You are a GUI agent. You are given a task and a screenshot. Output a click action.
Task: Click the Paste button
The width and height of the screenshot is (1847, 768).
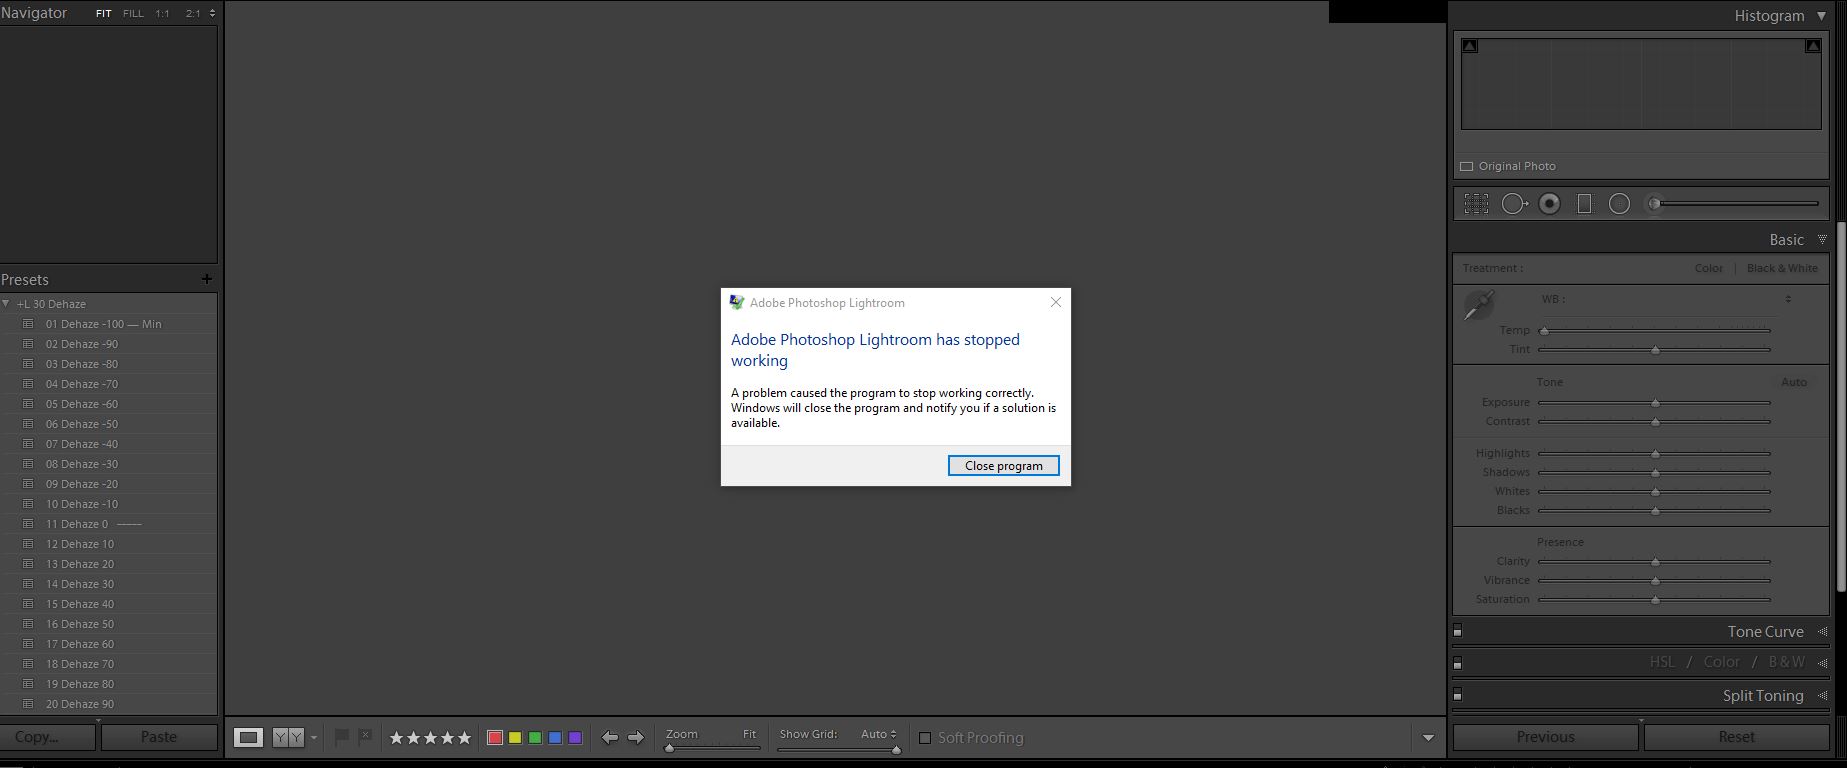159,737
